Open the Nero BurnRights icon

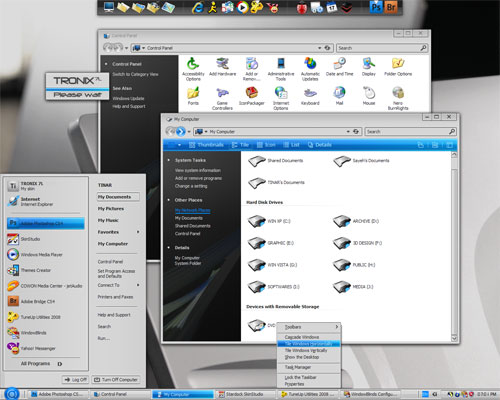click(x=398, y=98)
